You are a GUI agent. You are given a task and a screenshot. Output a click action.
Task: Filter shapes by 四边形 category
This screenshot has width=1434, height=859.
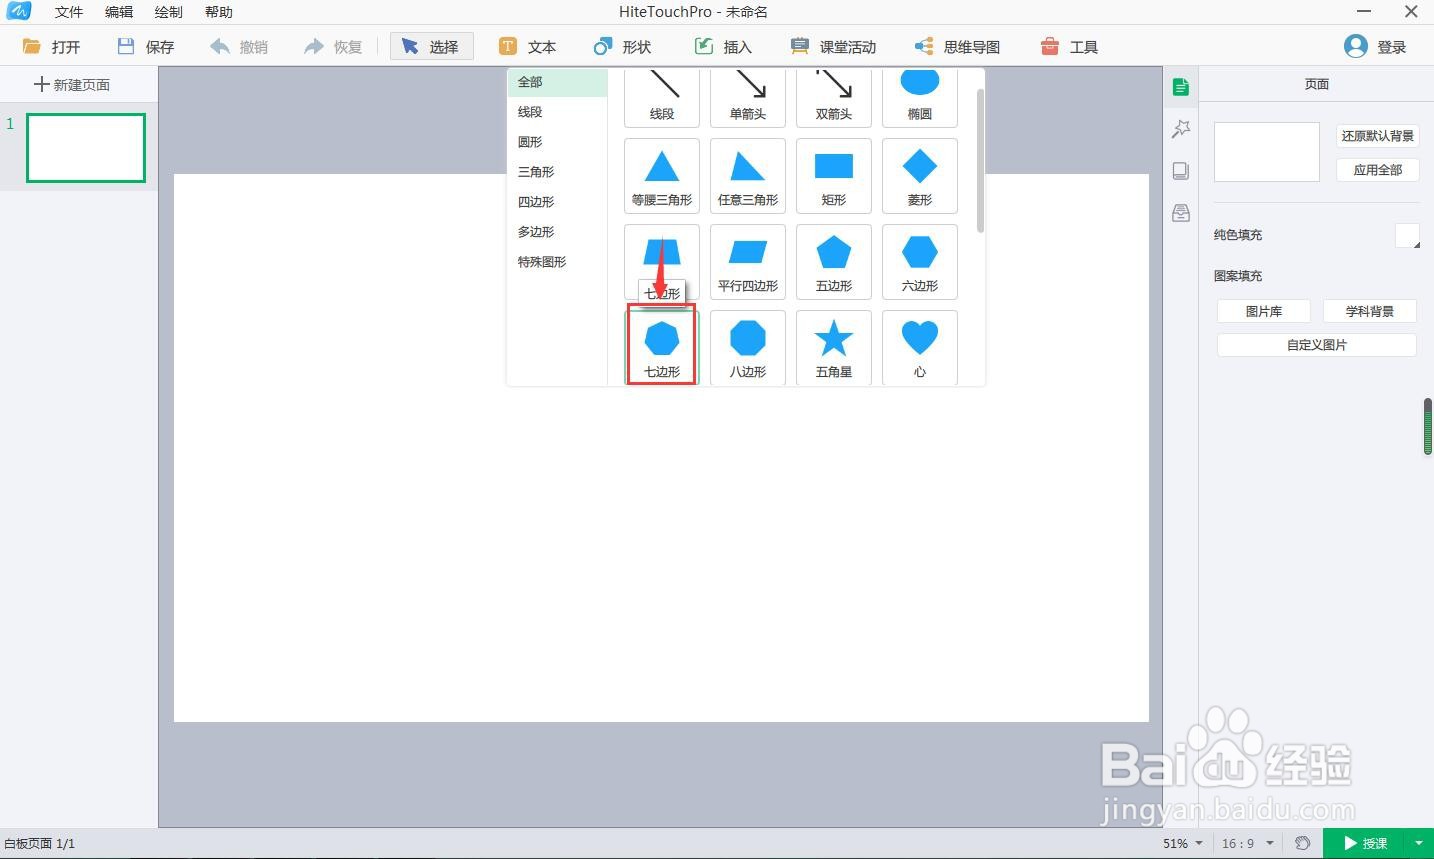(558, 202)
